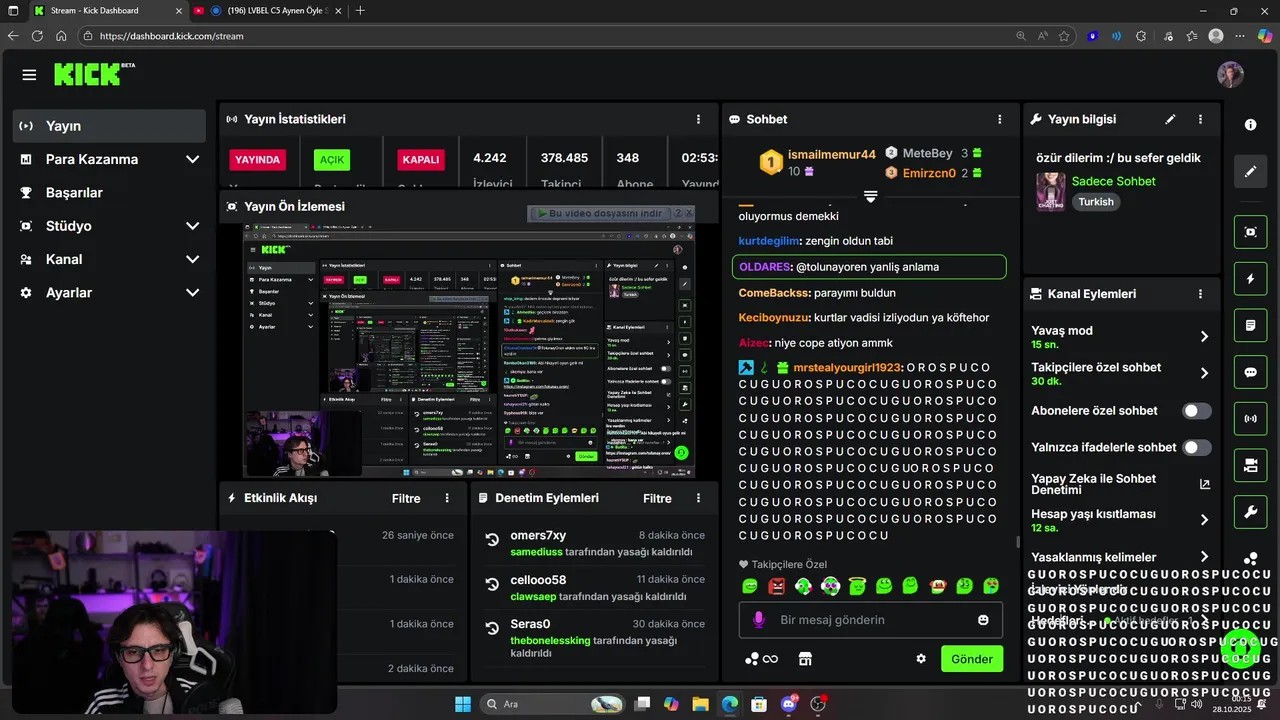Screen dimensions: 1280x720
Task: Expand the Ayarlar sidebar section
Action: pos(192,293)
